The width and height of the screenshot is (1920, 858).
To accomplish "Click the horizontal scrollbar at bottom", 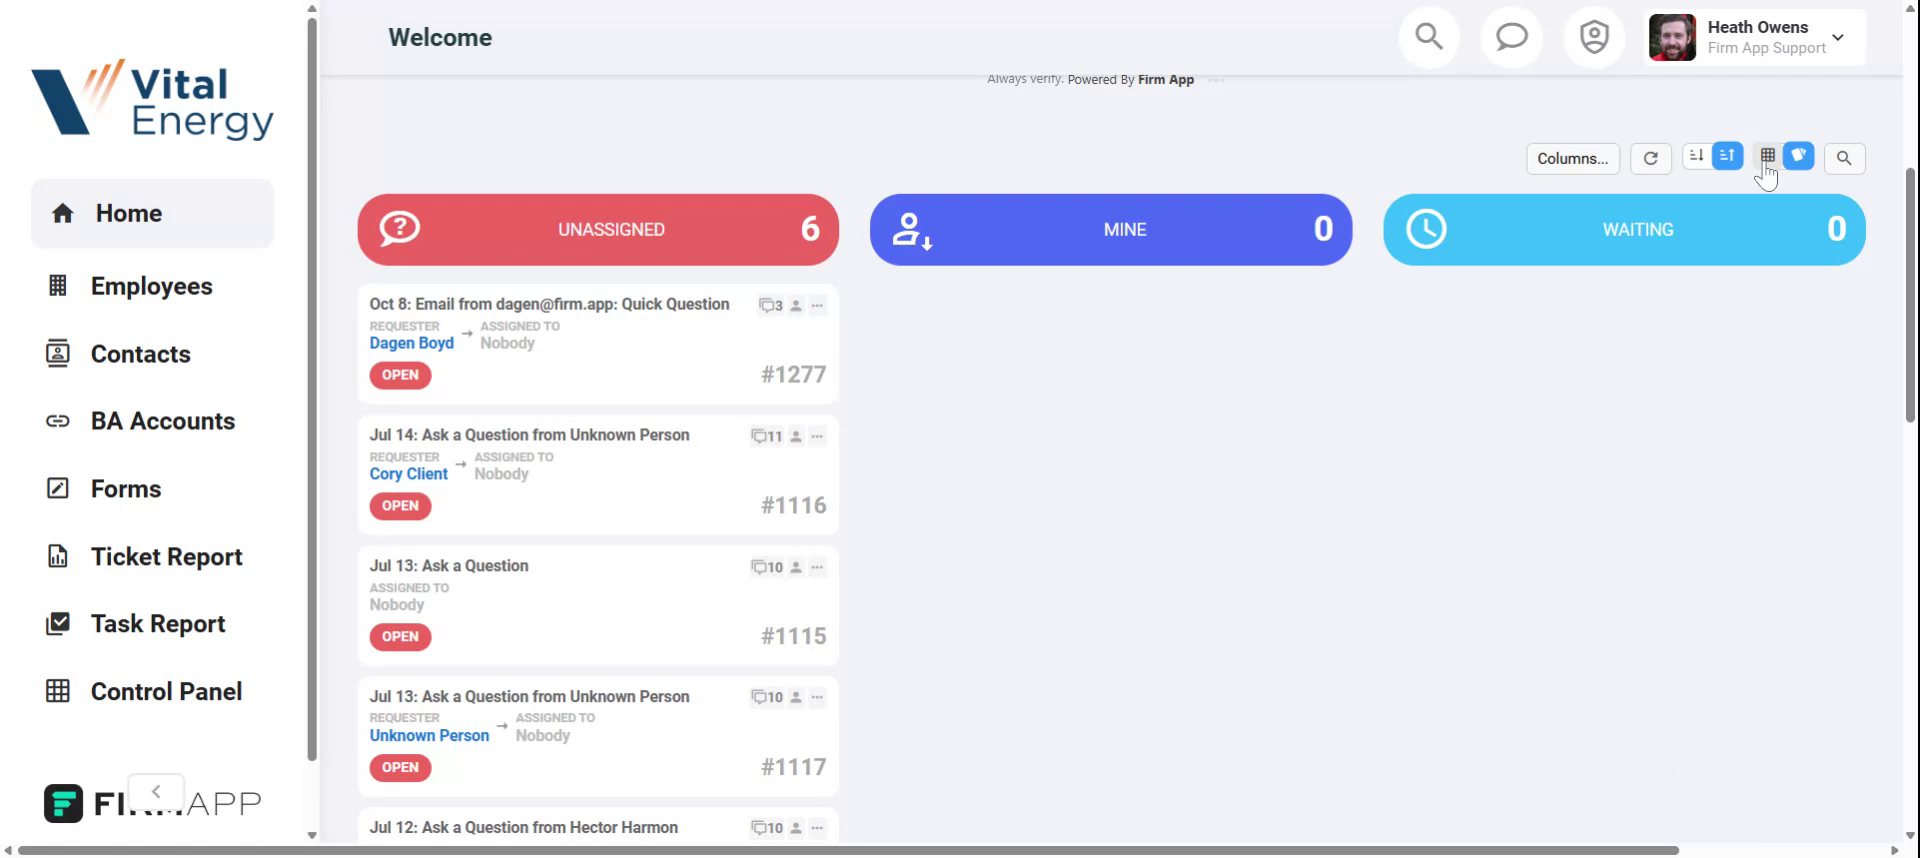I will (848, 851).
